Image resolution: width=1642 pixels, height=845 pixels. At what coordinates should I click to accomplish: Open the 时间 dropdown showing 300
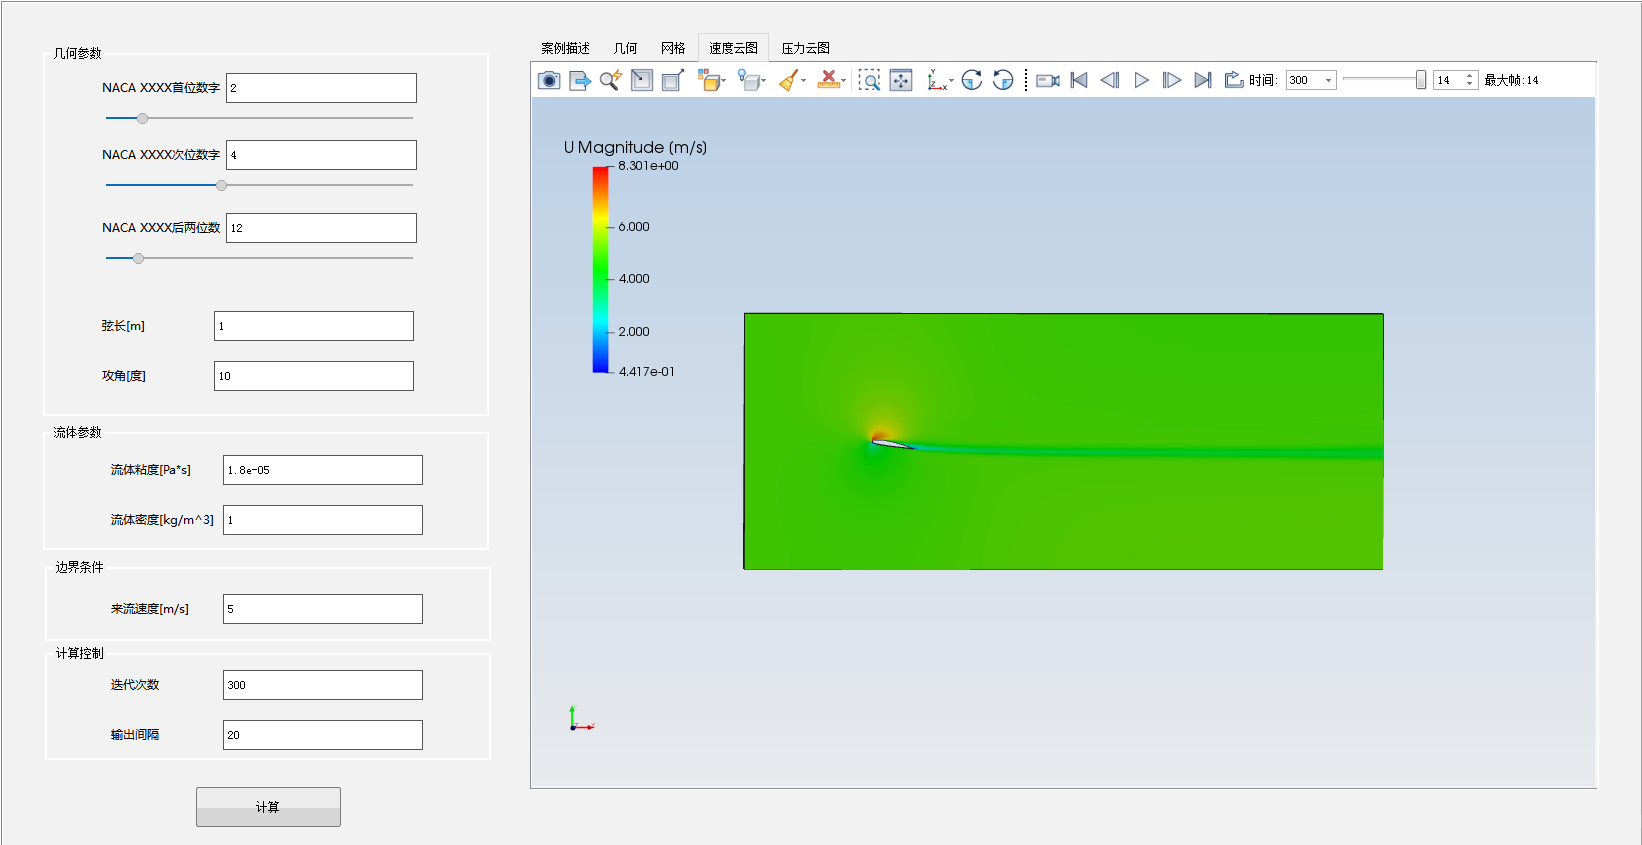pos(1311,80)
